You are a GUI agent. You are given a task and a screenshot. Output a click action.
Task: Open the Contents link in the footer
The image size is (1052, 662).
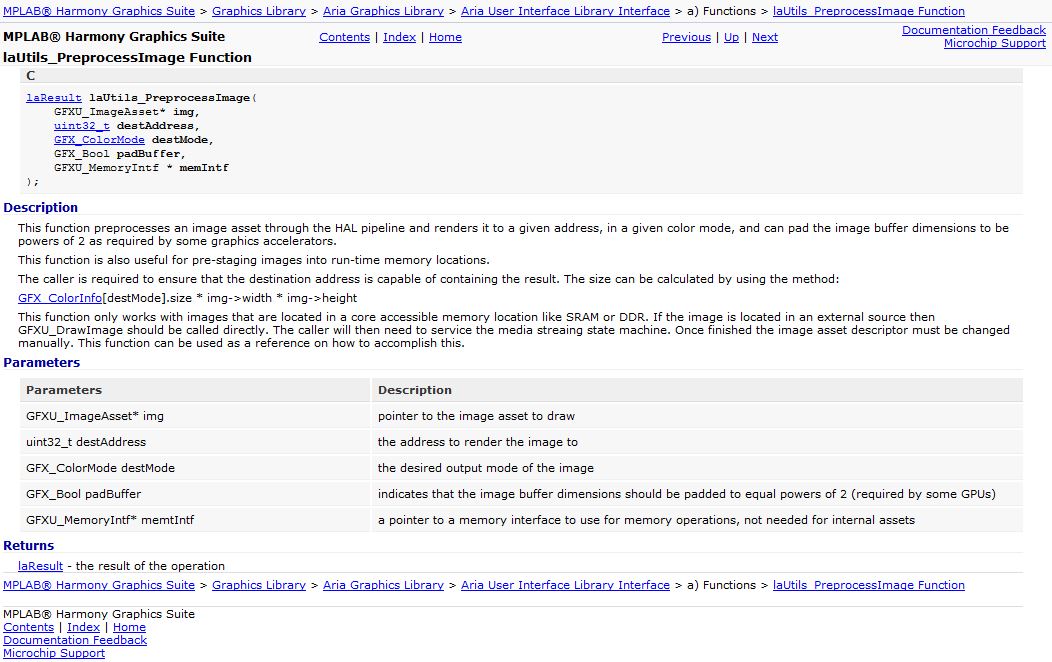[28, 627]
